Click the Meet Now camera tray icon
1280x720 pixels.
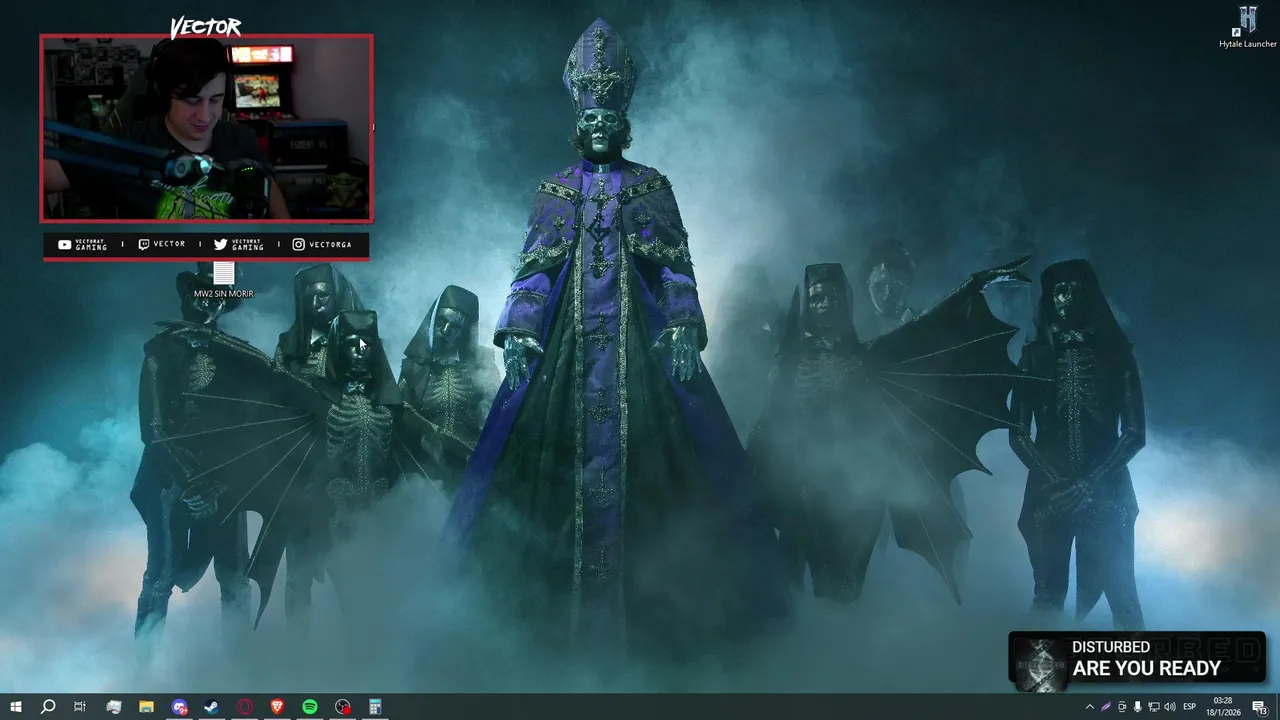pos(1122,707)
